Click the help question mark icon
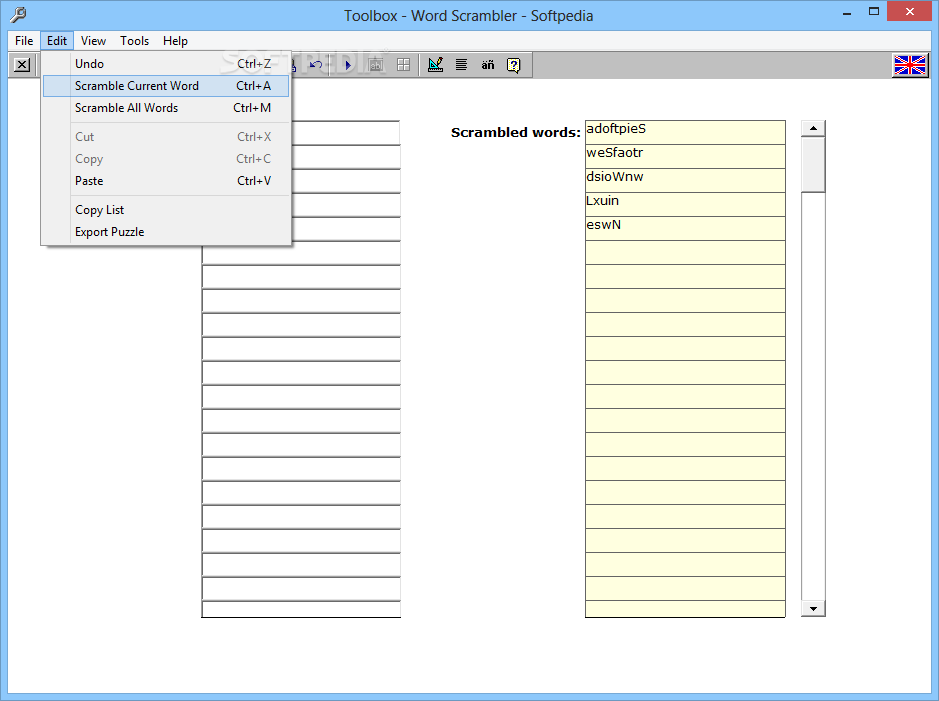The width and height of the screenshot is (939, 701). (x=514, y=65)
